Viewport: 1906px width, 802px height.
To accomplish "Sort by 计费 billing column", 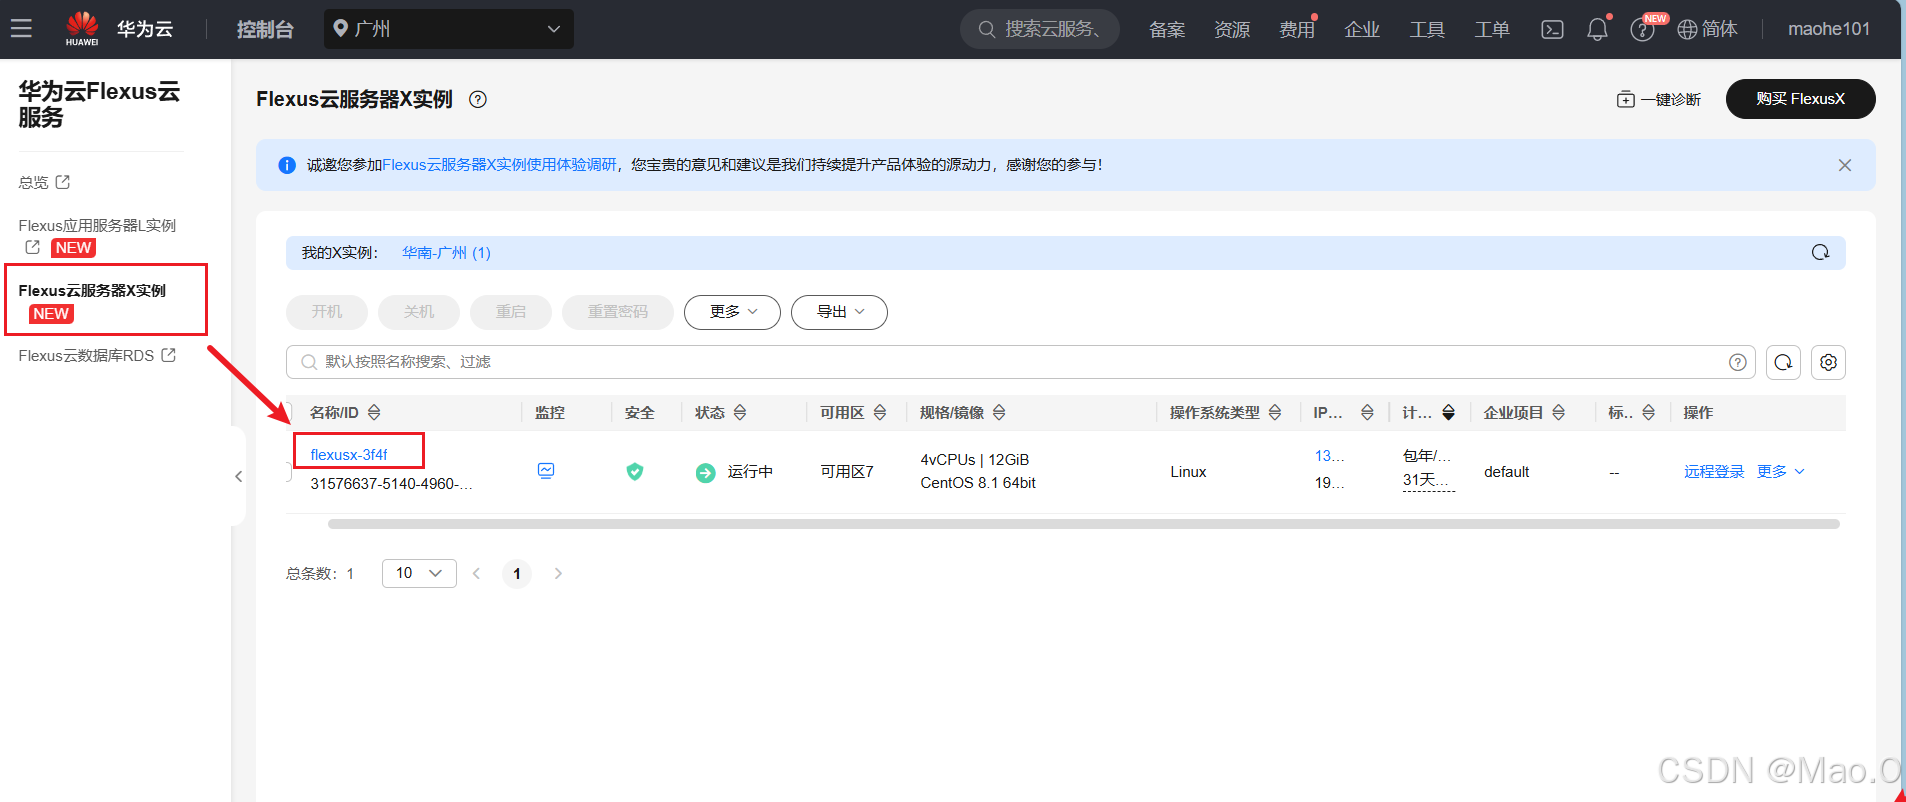I will (1448, 412).
